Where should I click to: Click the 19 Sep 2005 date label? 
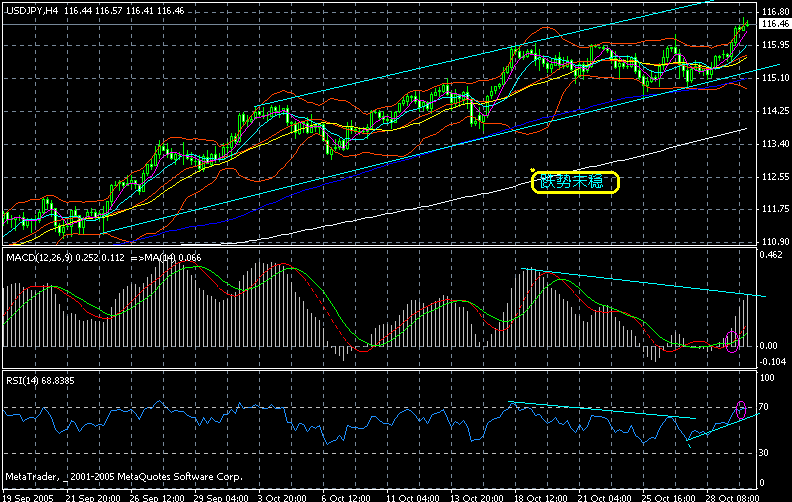(28, 498)
